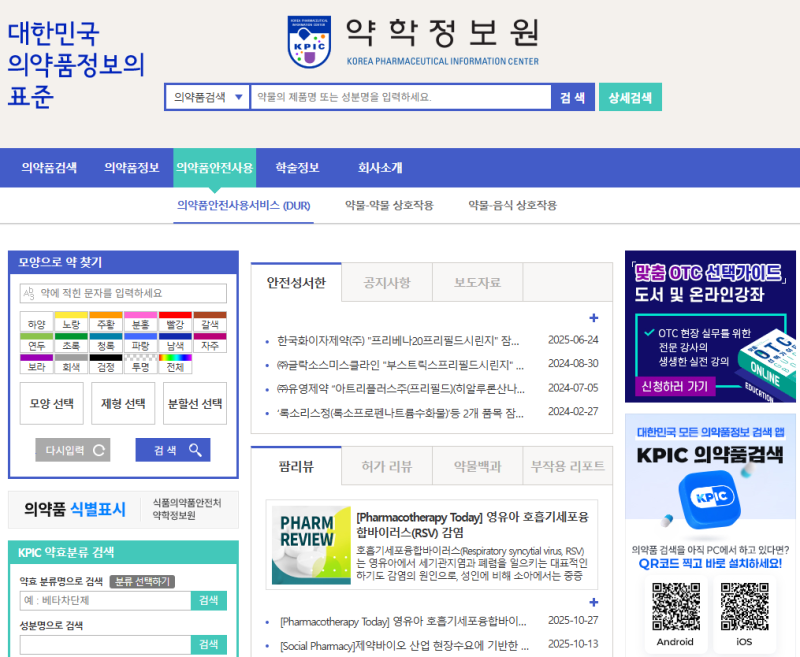800x657 pixels.
Task: Open the 학술정보 menu
Action: [x=297, y=168]
